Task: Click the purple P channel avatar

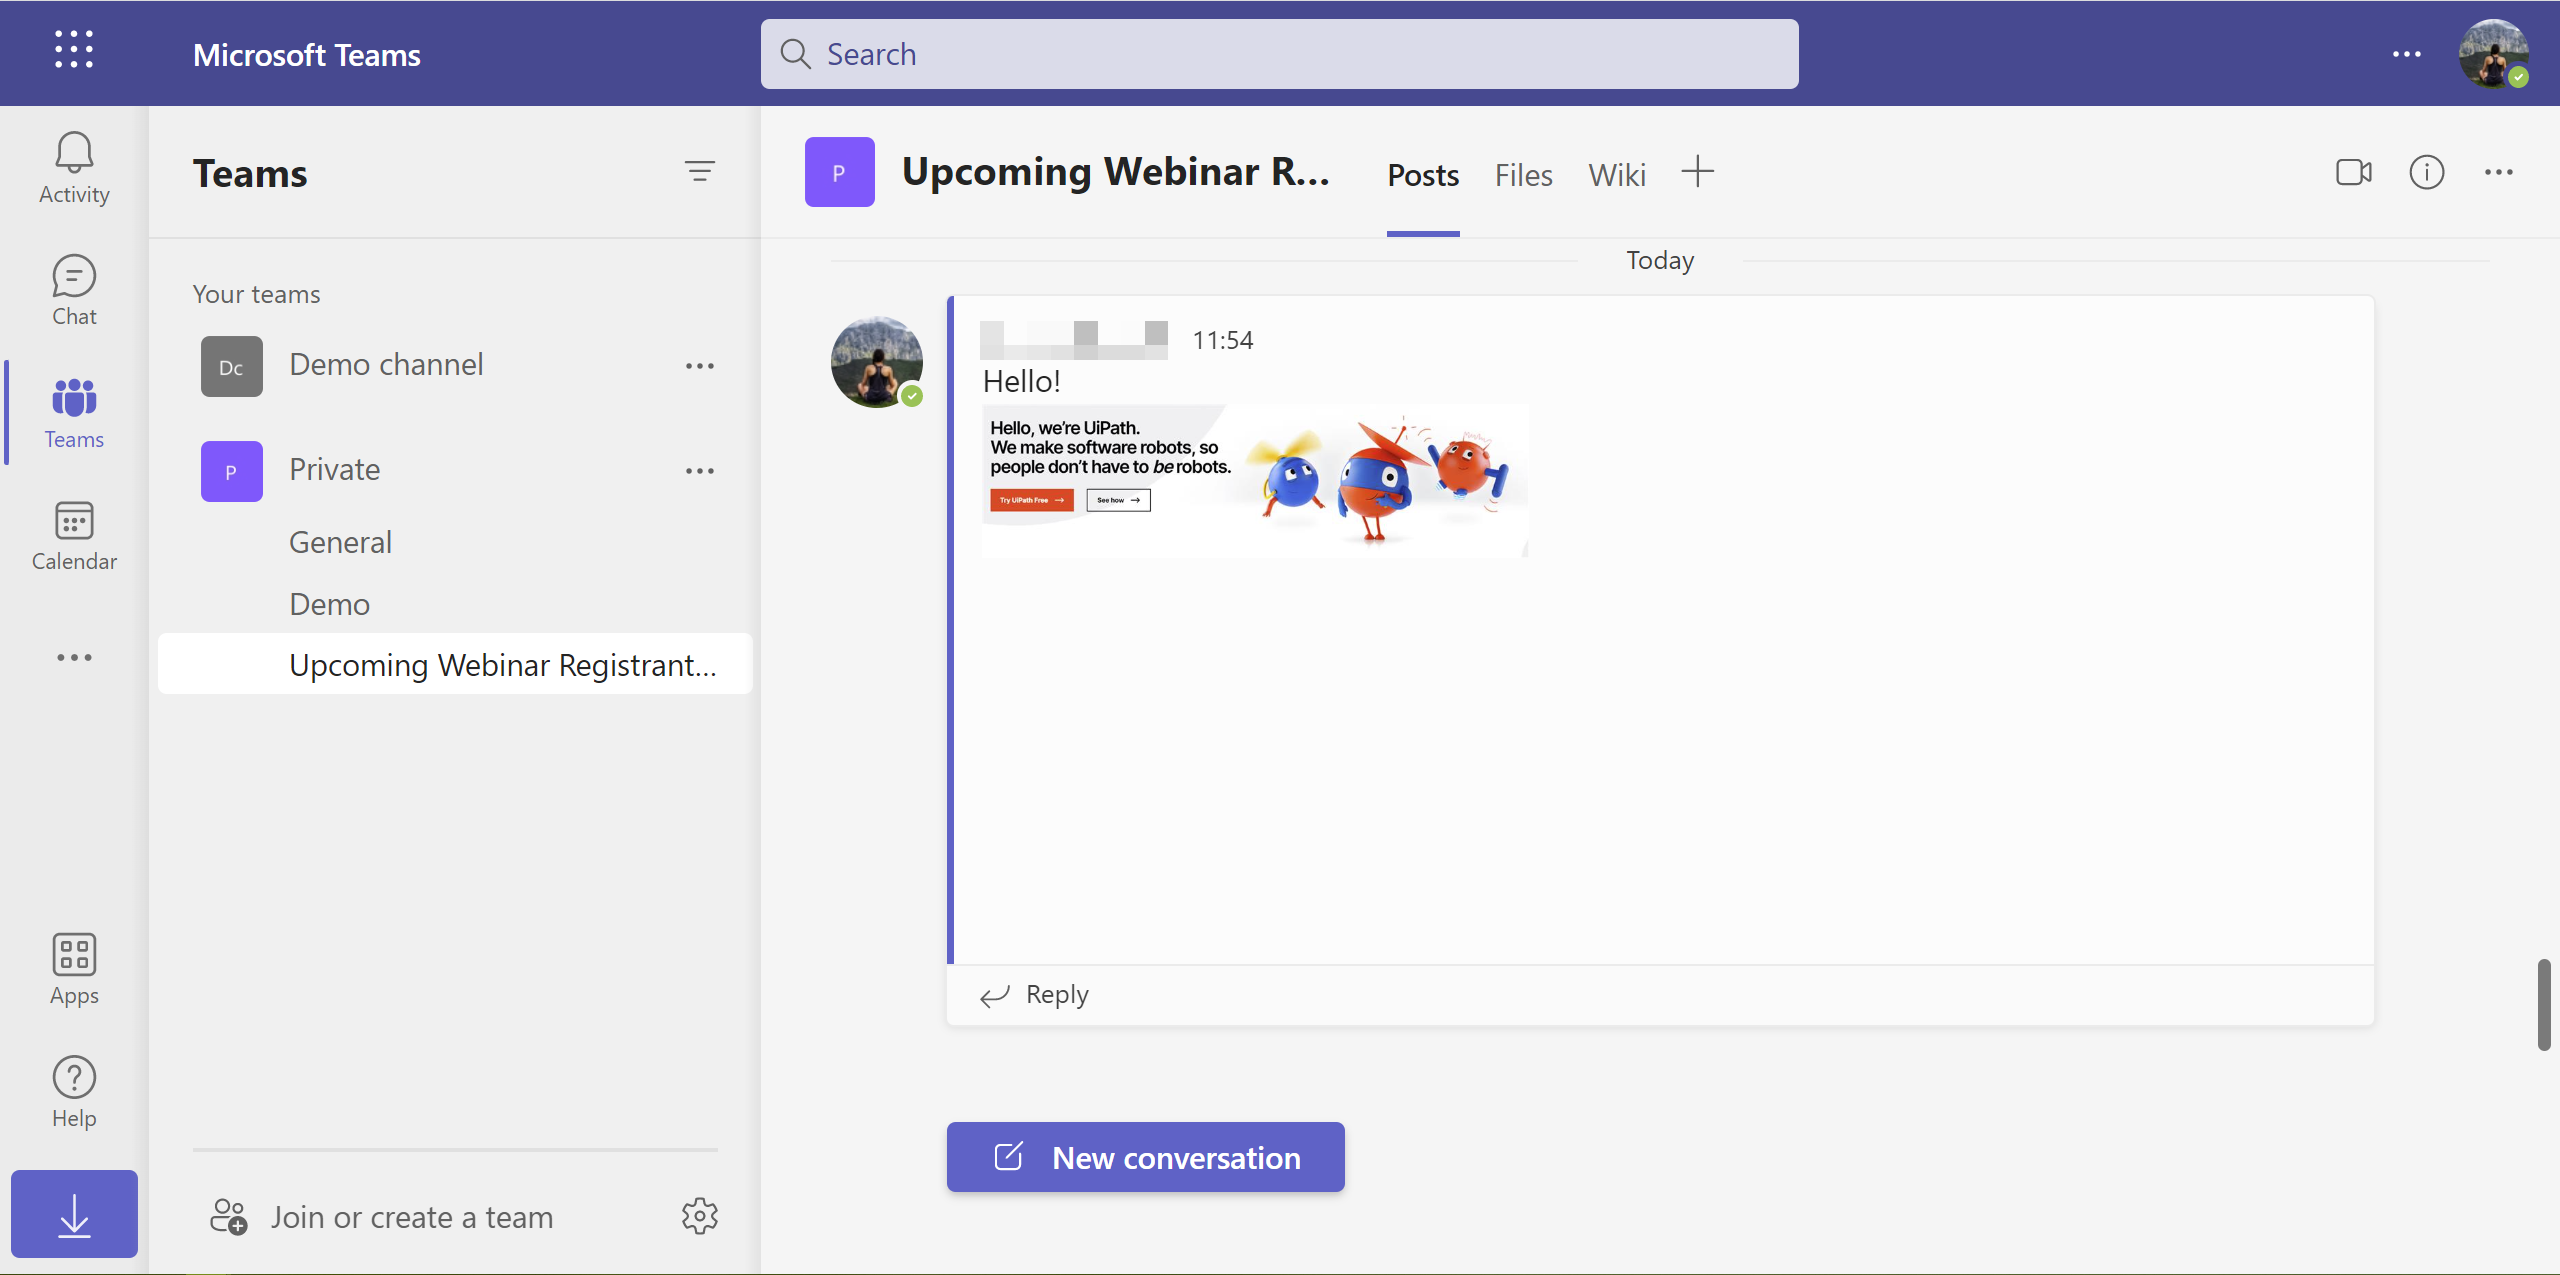Action: (x=840, y=172)
